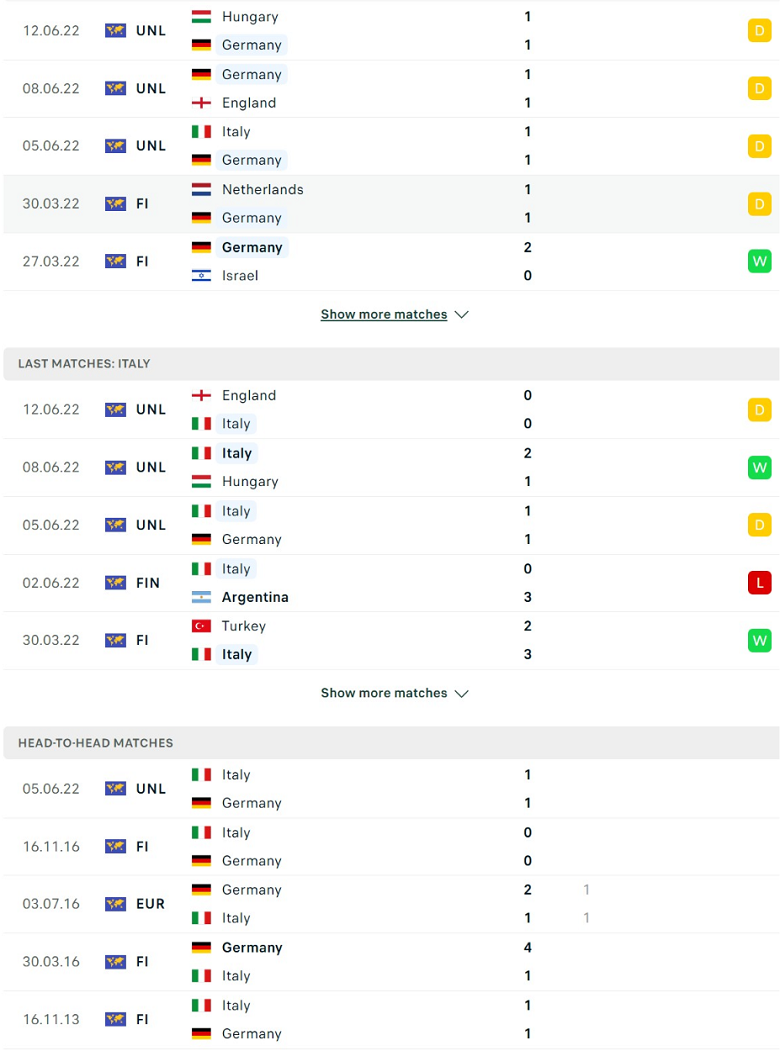The image size is (780, 1051).
Task: Click the Israel flag icon
Action: click(201, 275)
